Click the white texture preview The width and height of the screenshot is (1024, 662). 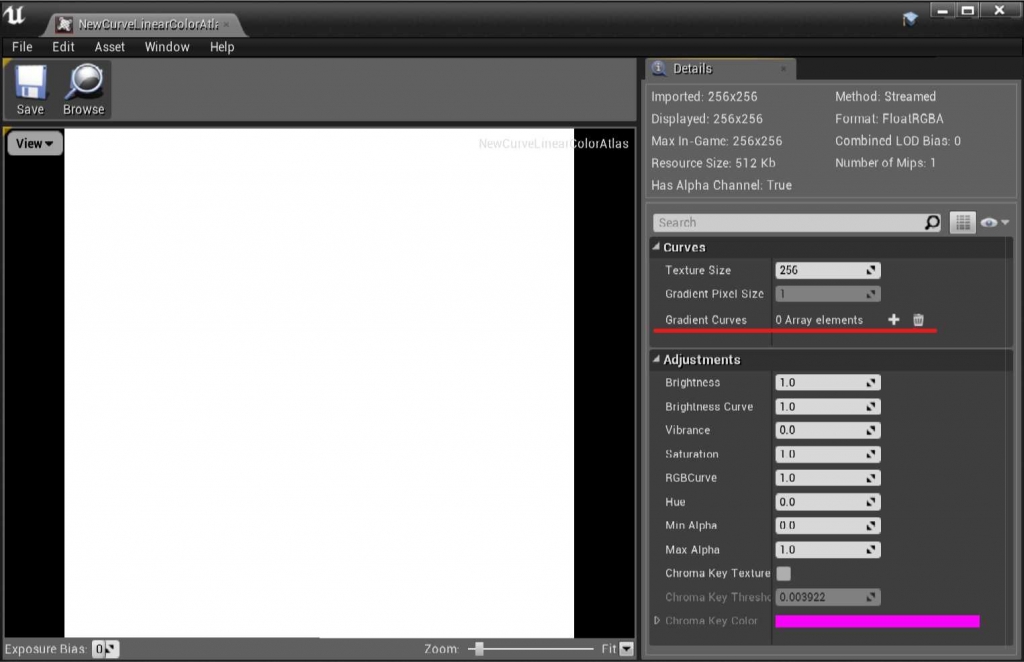[319, 383]
